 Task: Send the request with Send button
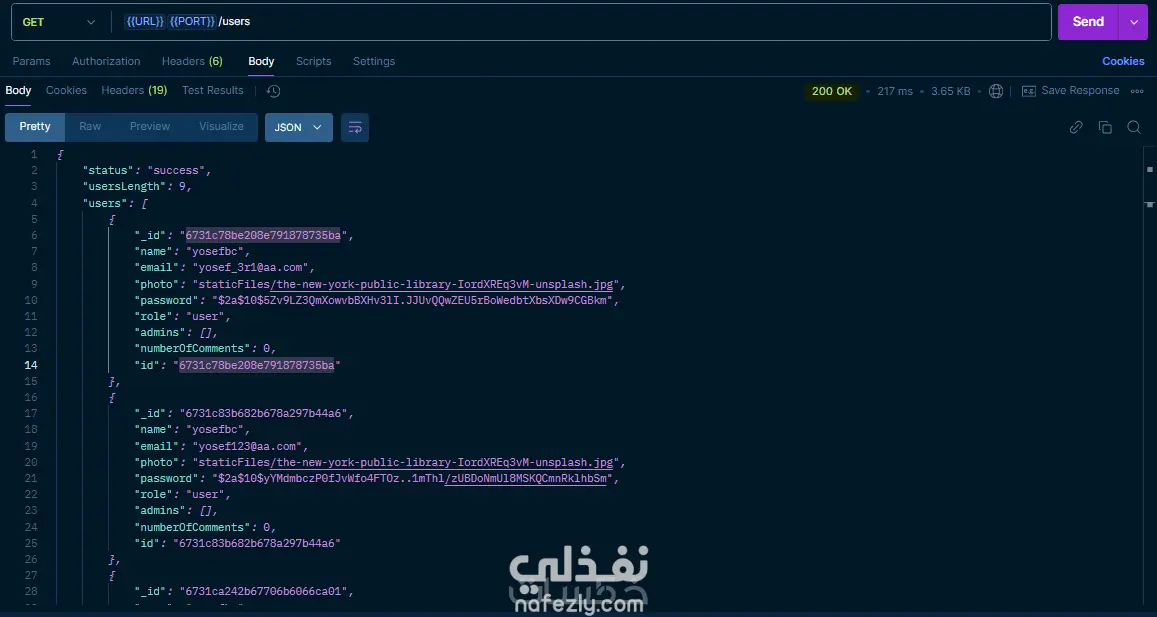point(1088,22)
